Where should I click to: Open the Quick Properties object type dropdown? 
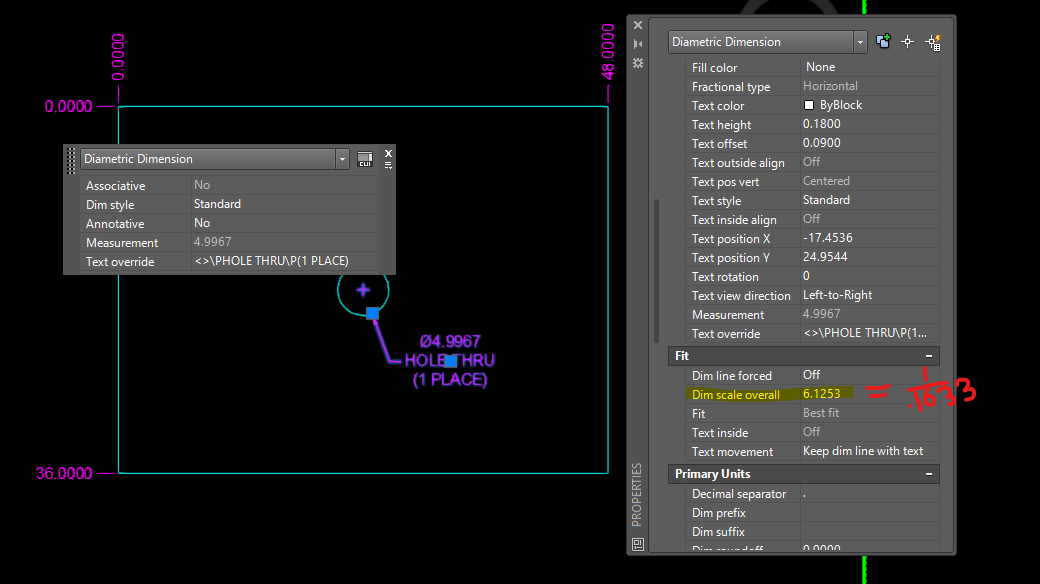coord(341,158)
